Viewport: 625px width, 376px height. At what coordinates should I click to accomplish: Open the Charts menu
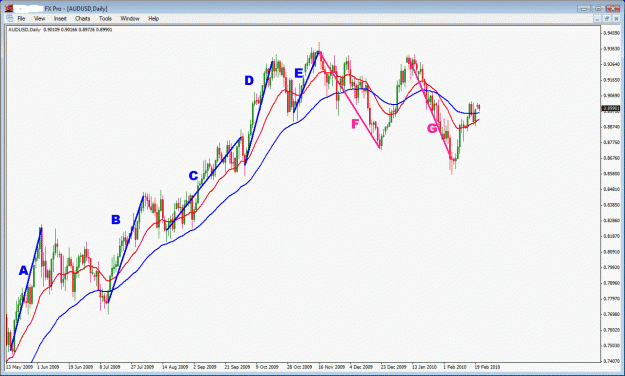point(83,19)
